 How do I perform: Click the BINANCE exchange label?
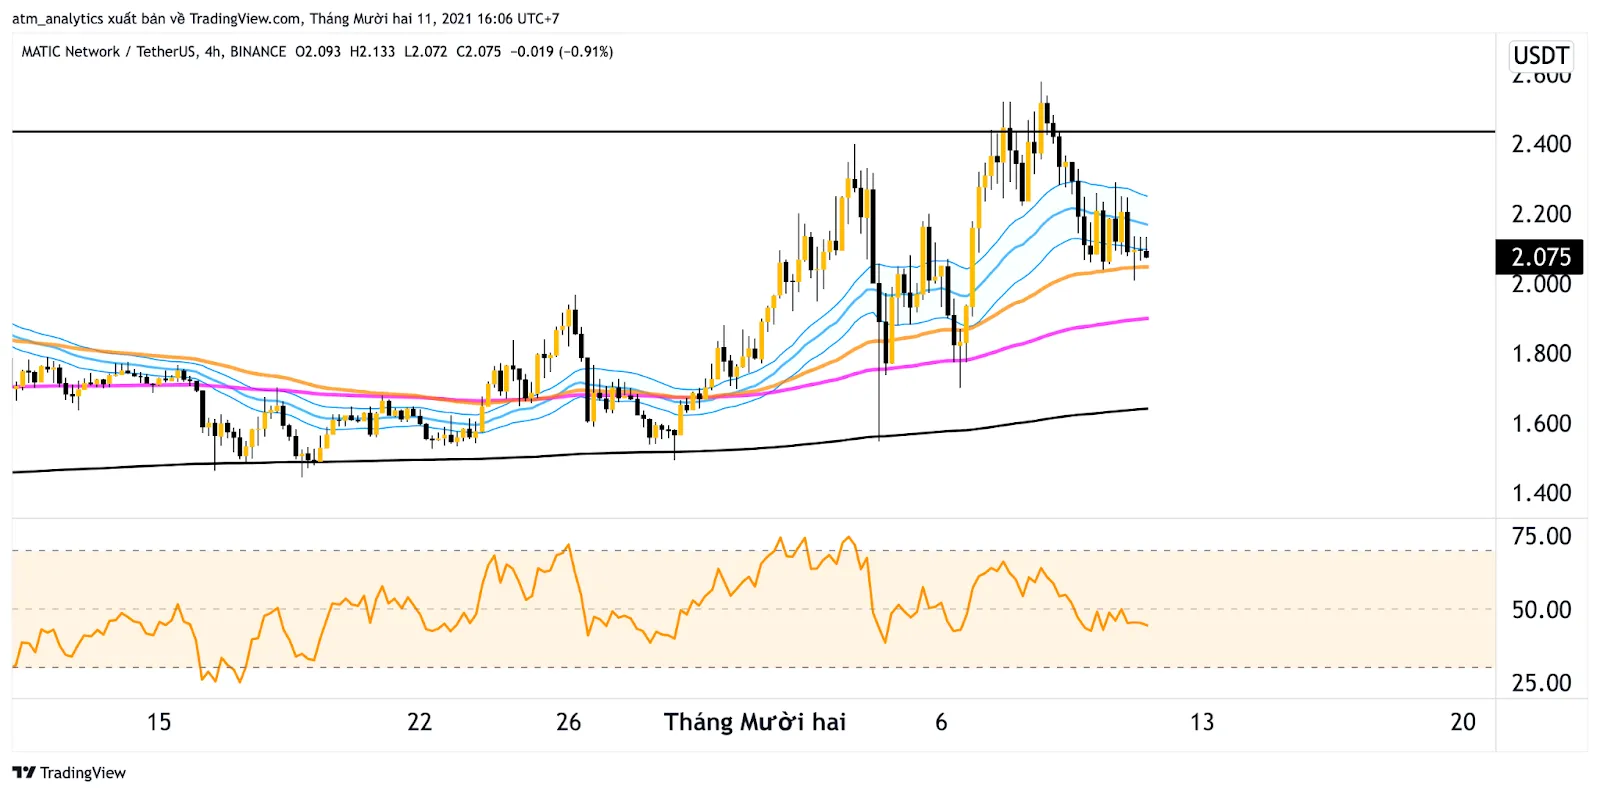258,51
